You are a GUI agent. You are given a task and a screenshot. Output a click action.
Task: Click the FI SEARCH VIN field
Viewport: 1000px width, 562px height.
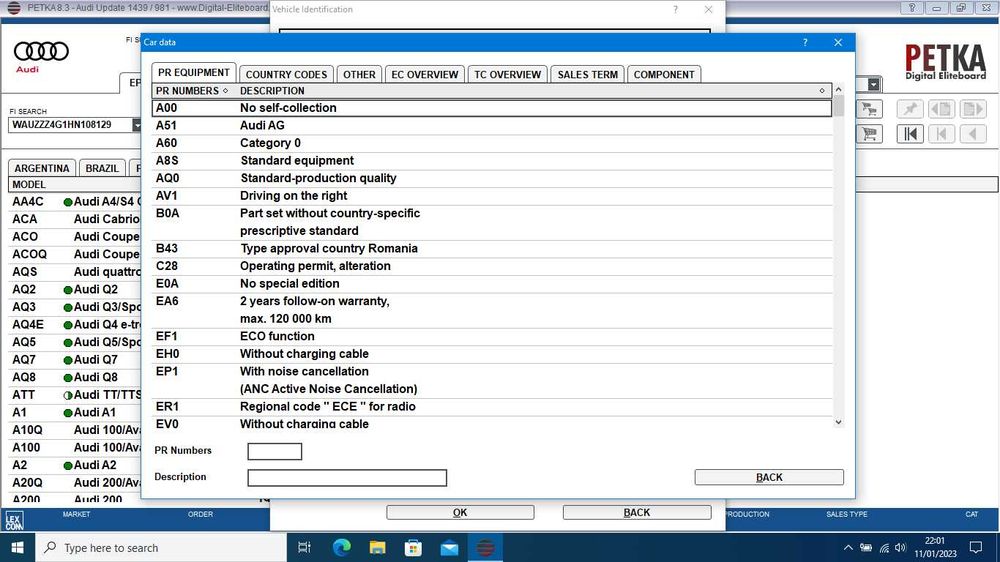70,125
